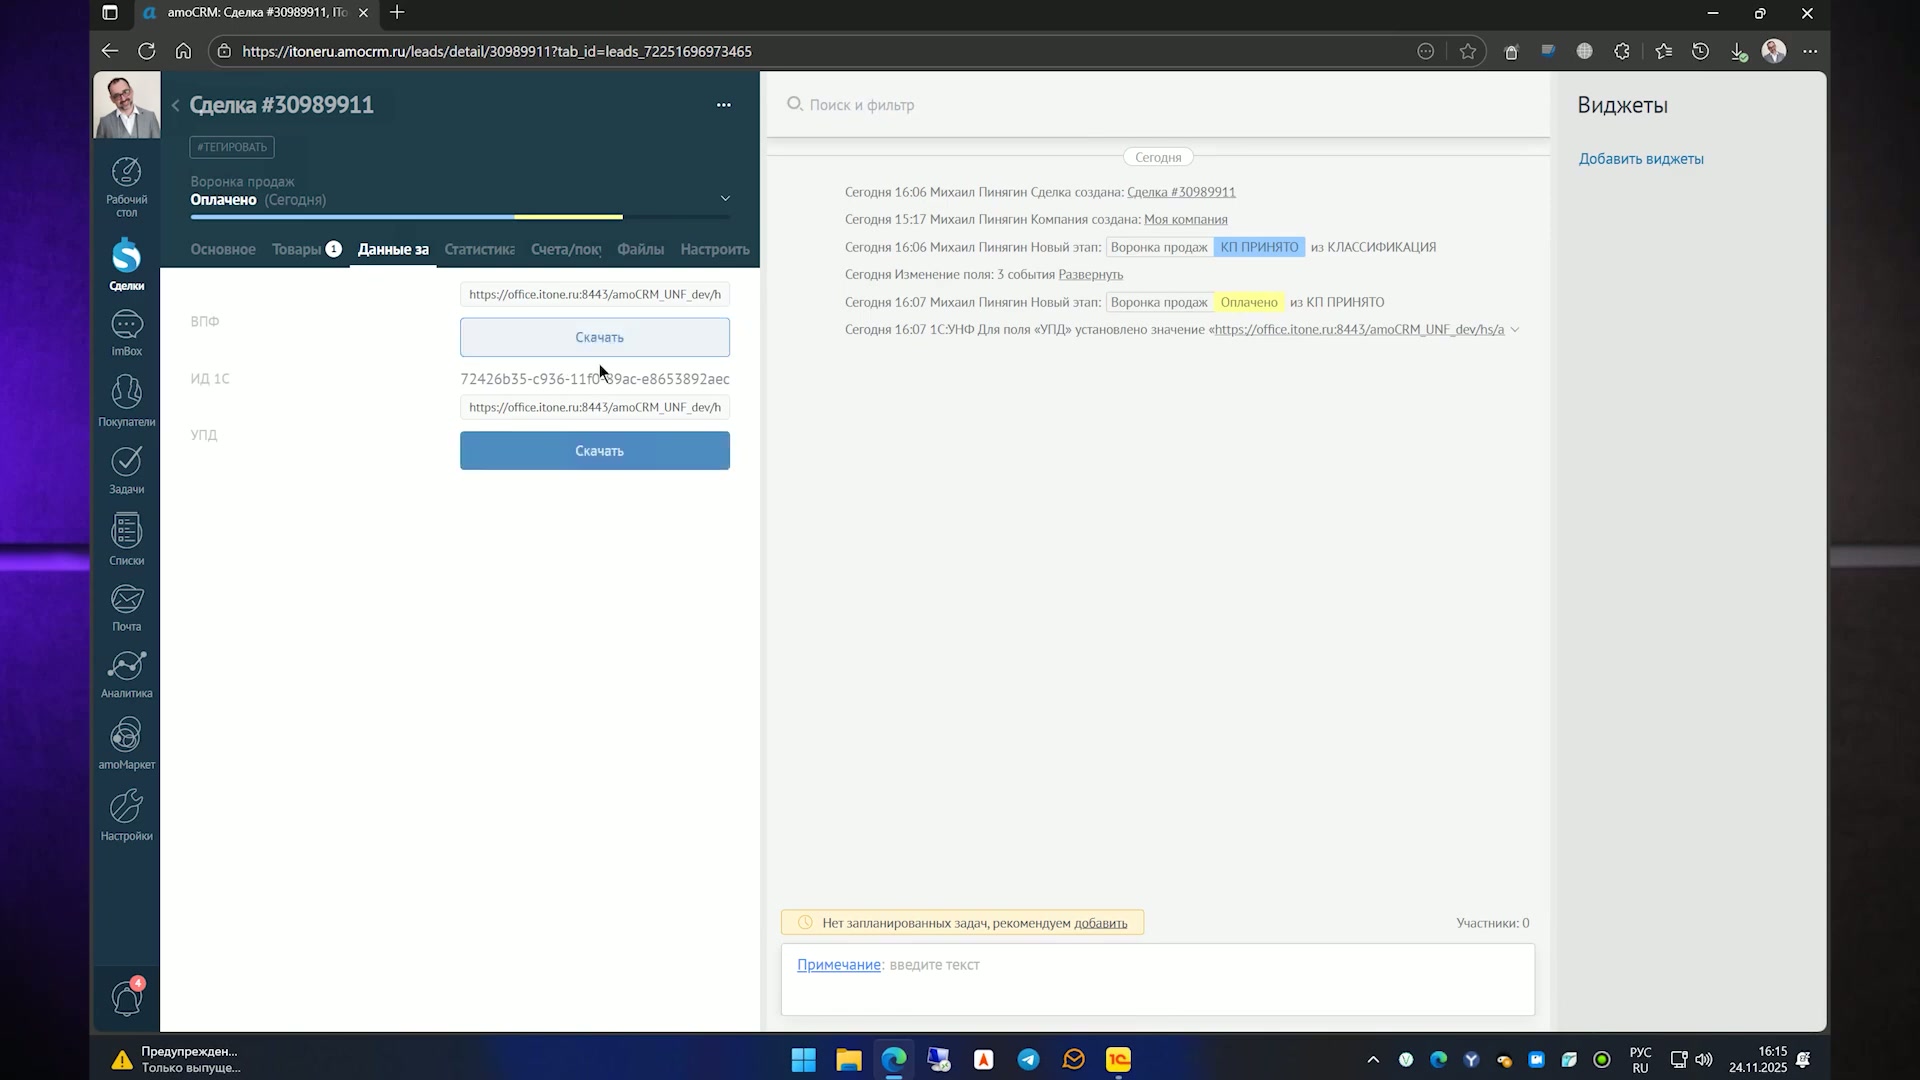This screenshot has height=1080, width=1920.
Task: Switch to Статистика tab
Action: pyautogui.click(x=479, y=249)
